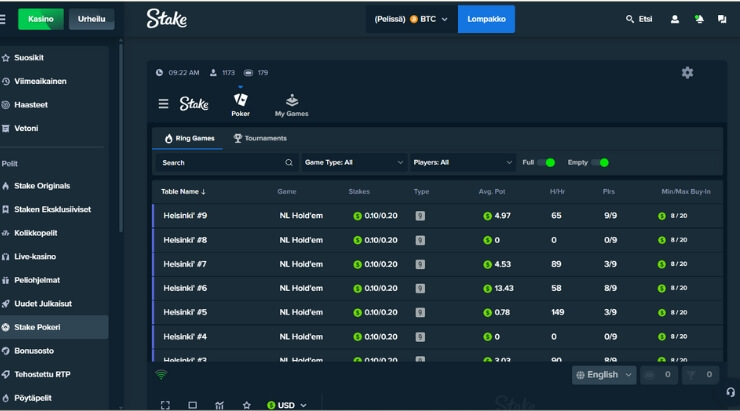Image resolution: width=740 pixels, height=411 pixels.
Task: Select the Kasino tab
Action: 41,19
